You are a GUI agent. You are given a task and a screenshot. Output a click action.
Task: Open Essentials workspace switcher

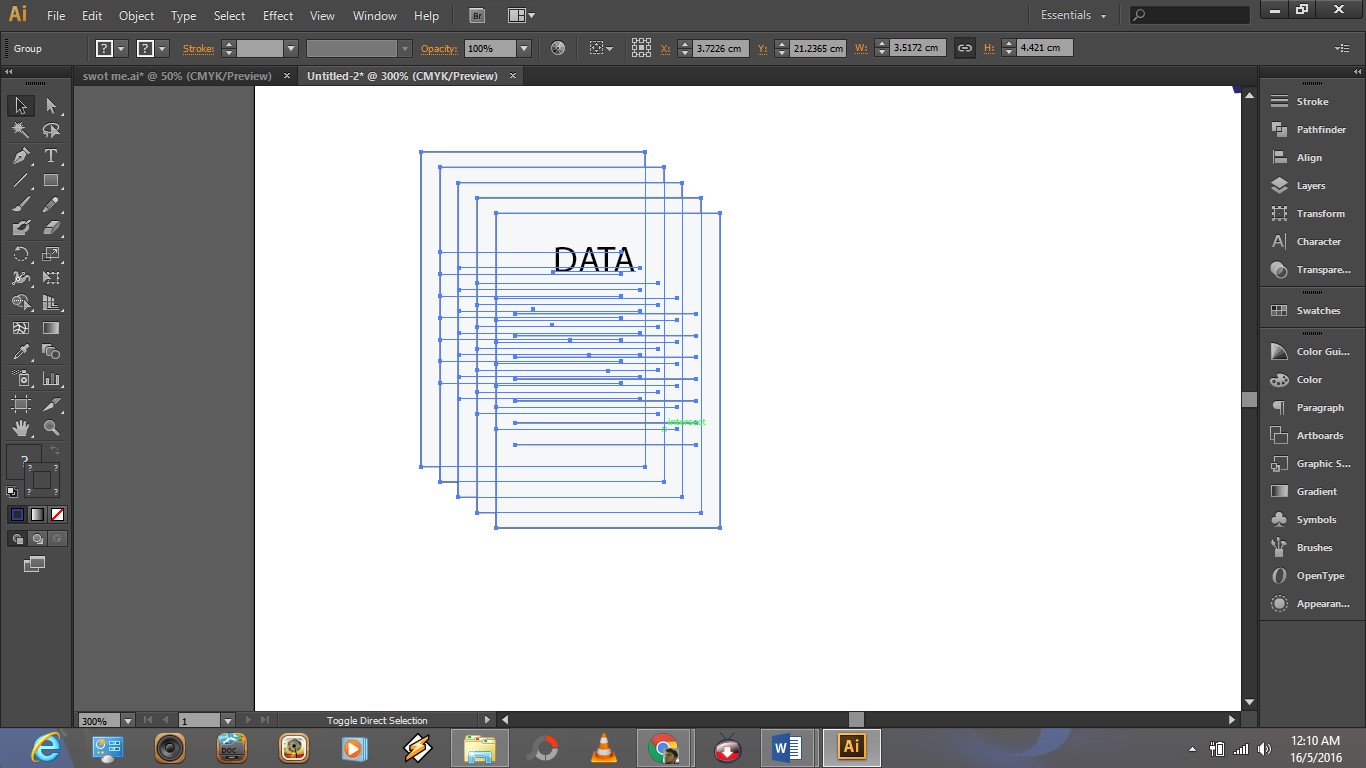(1073, 15)
